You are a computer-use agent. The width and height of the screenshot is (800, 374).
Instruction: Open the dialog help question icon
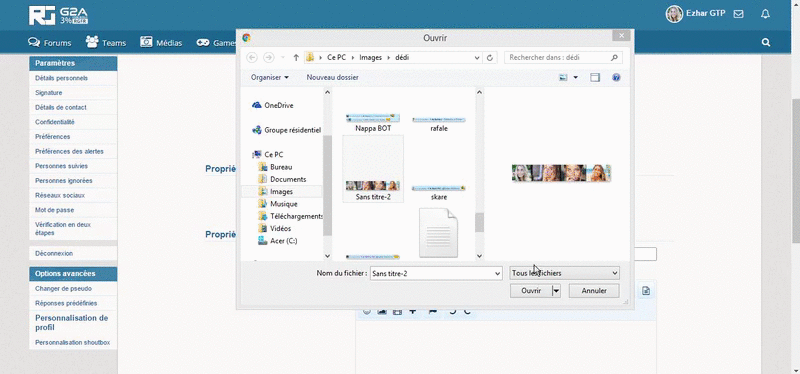point(616,78)
